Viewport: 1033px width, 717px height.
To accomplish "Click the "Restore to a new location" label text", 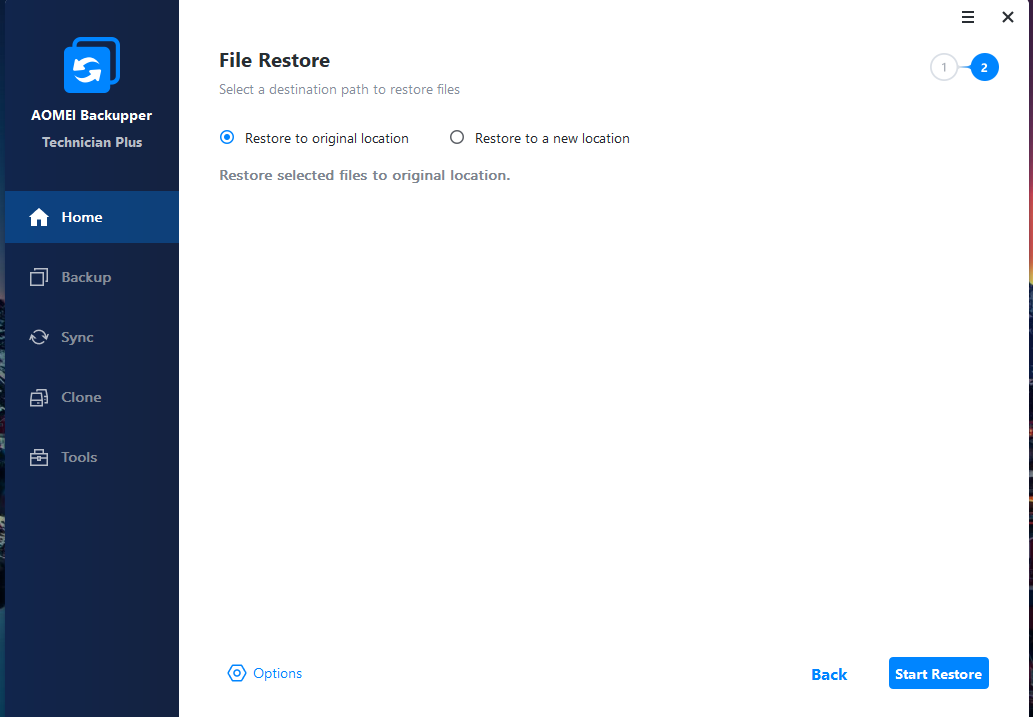I will (552, 139).
